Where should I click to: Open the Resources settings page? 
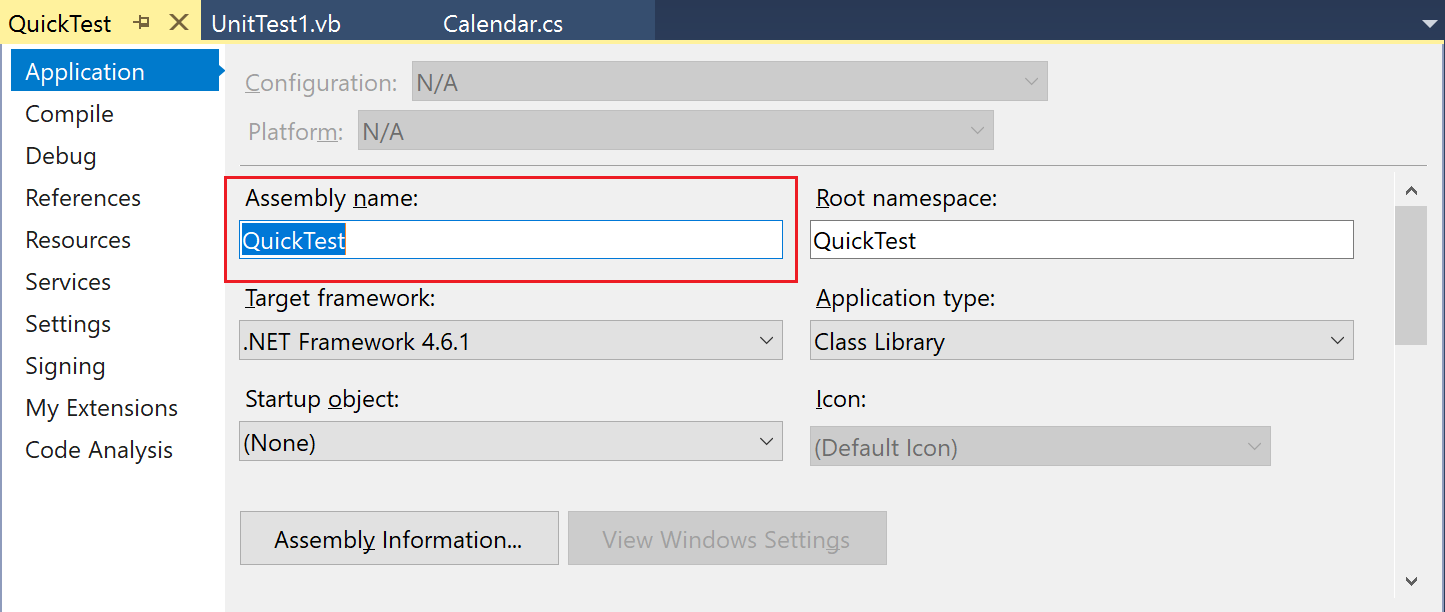tap(77, 239)
